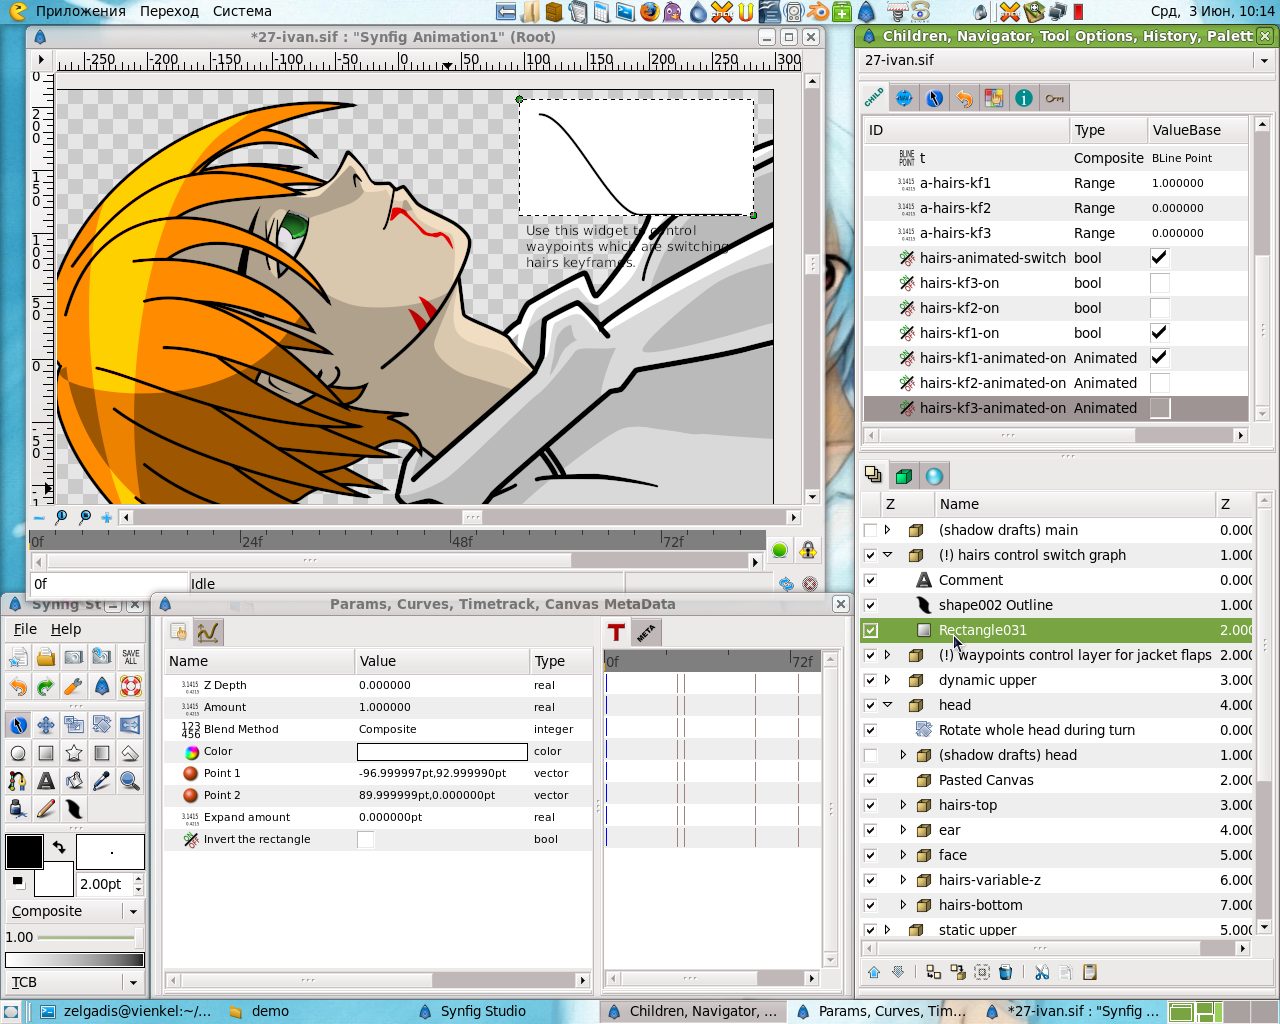Screen dimensions: 1280x1024
Task: Select the Rotate tool in the toolbox
Action: [x=102, y=725]
